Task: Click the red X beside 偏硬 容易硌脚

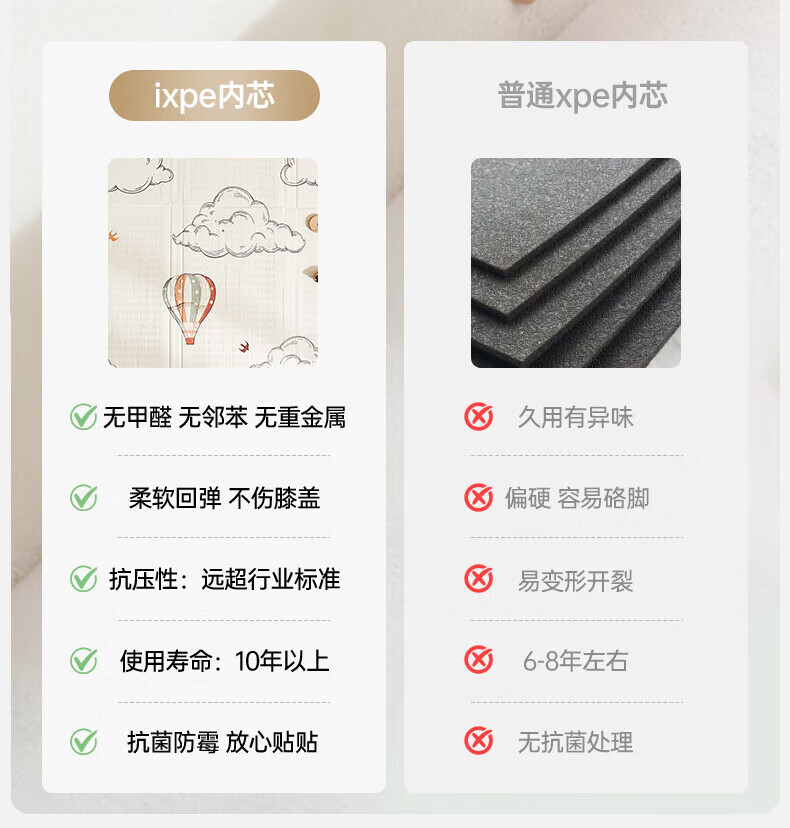Action: 478,497
